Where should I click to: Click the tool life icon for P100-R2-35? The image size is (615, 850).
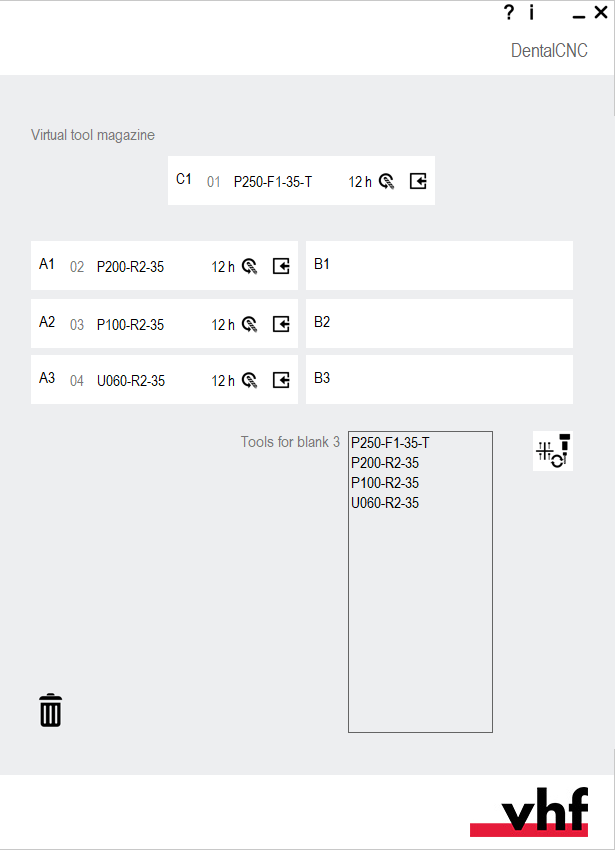click(x=250, y=324)
